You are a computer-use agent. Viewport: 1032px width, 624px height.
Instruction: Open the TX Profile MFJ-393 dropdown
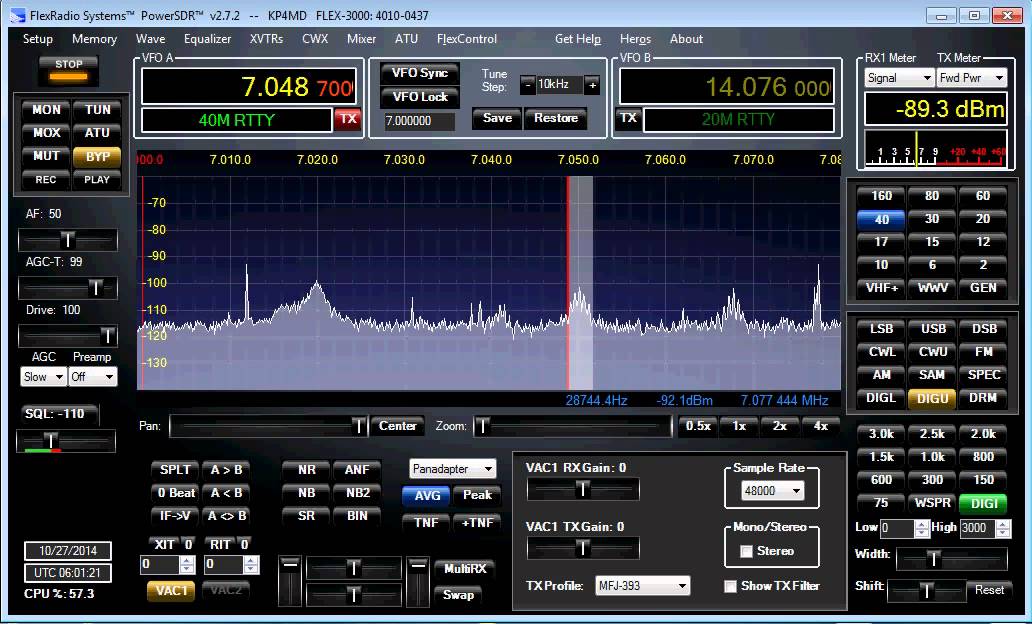642,585
